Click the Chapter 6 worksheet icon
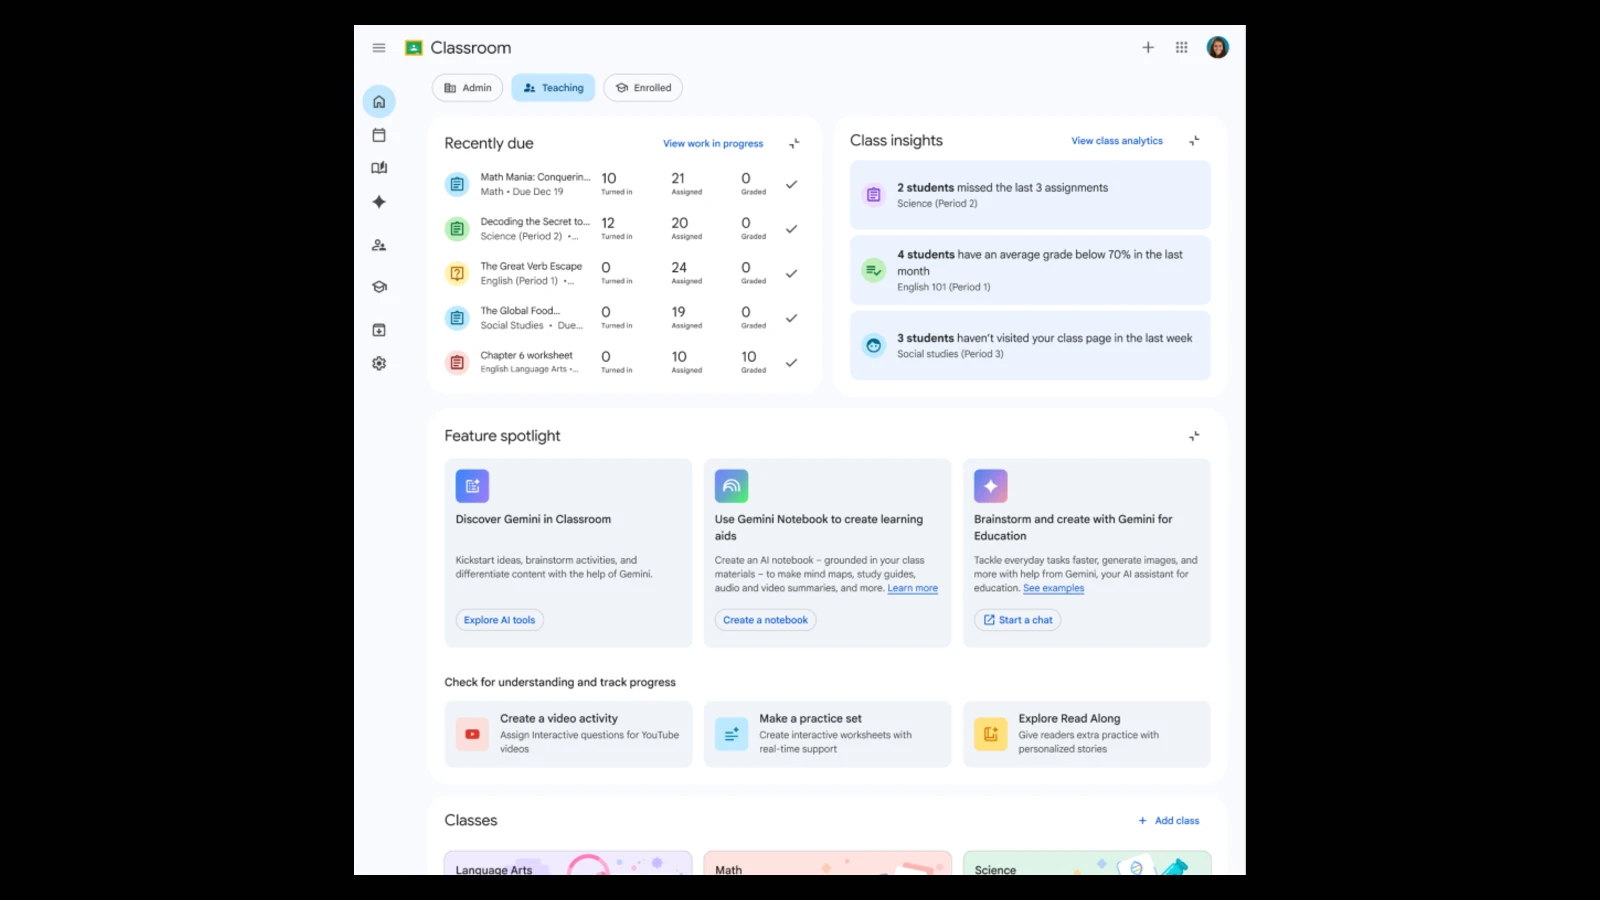1600x900 pixels. click(x=457, y=362)
